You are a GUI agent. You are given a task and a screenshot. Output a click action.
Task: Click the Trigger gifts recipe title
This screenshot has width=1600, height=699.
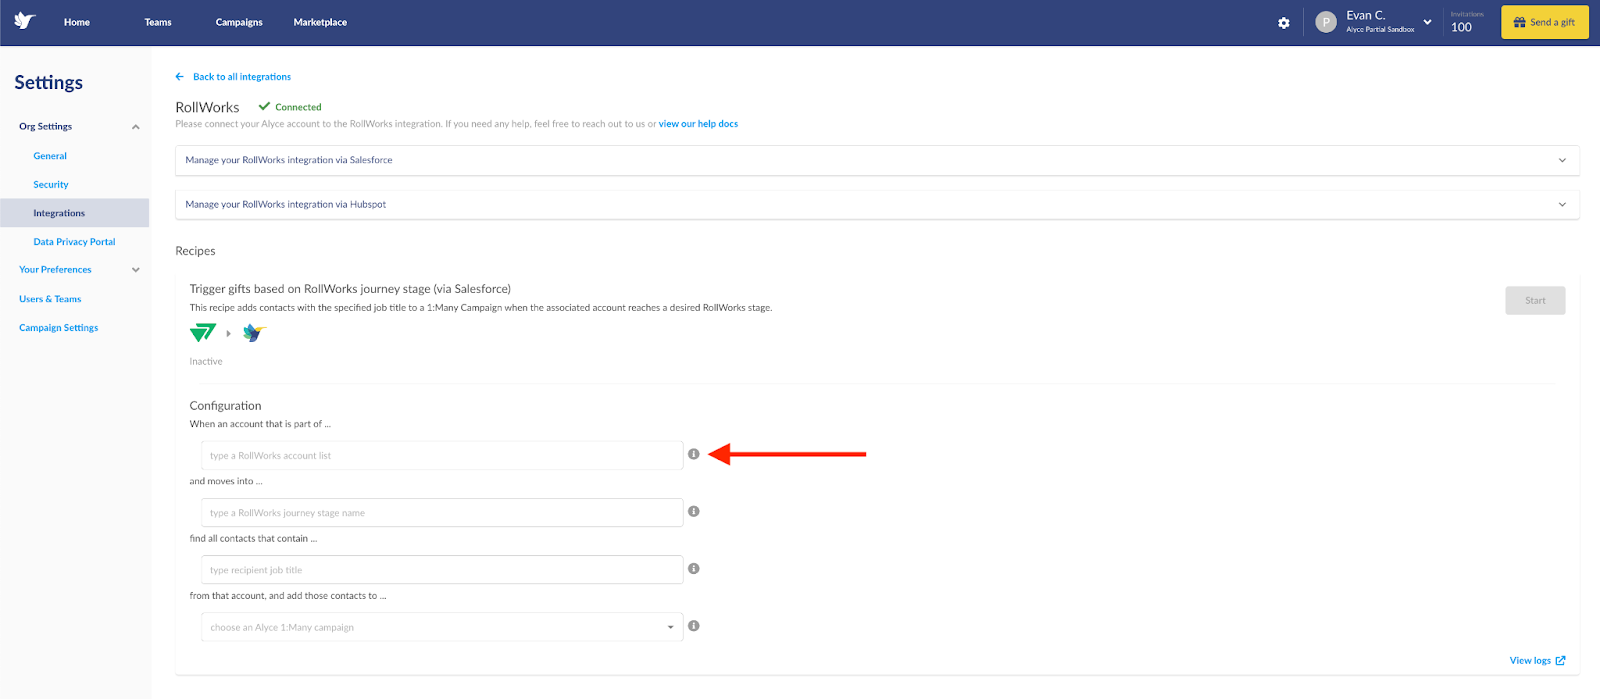[350, 289]
